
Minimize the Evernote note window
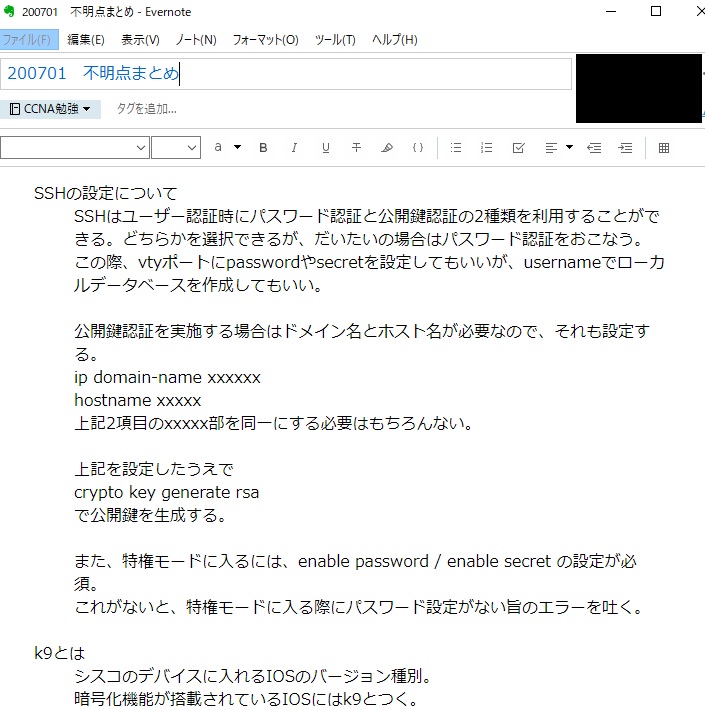click(611, 11)
